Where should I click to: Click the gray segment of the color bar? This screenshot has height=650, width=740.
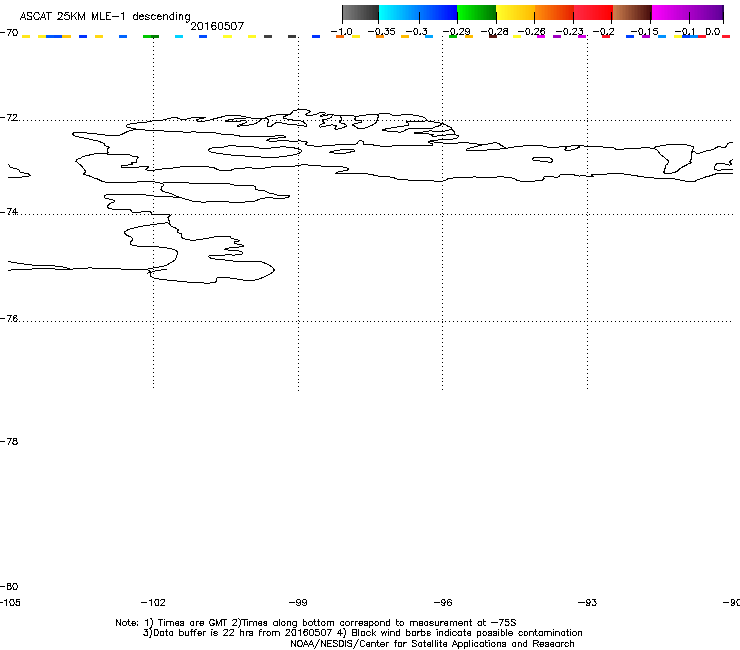tap(361, 13)
